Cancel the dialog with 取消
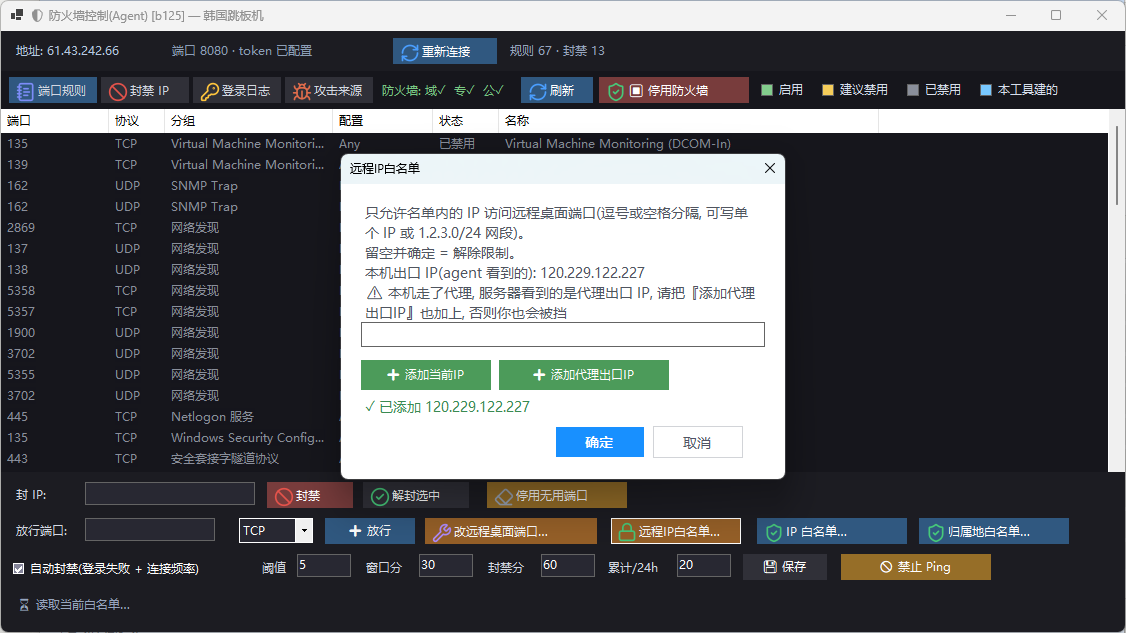Viewport: 1126px width, 633px height. coord(697,443)
